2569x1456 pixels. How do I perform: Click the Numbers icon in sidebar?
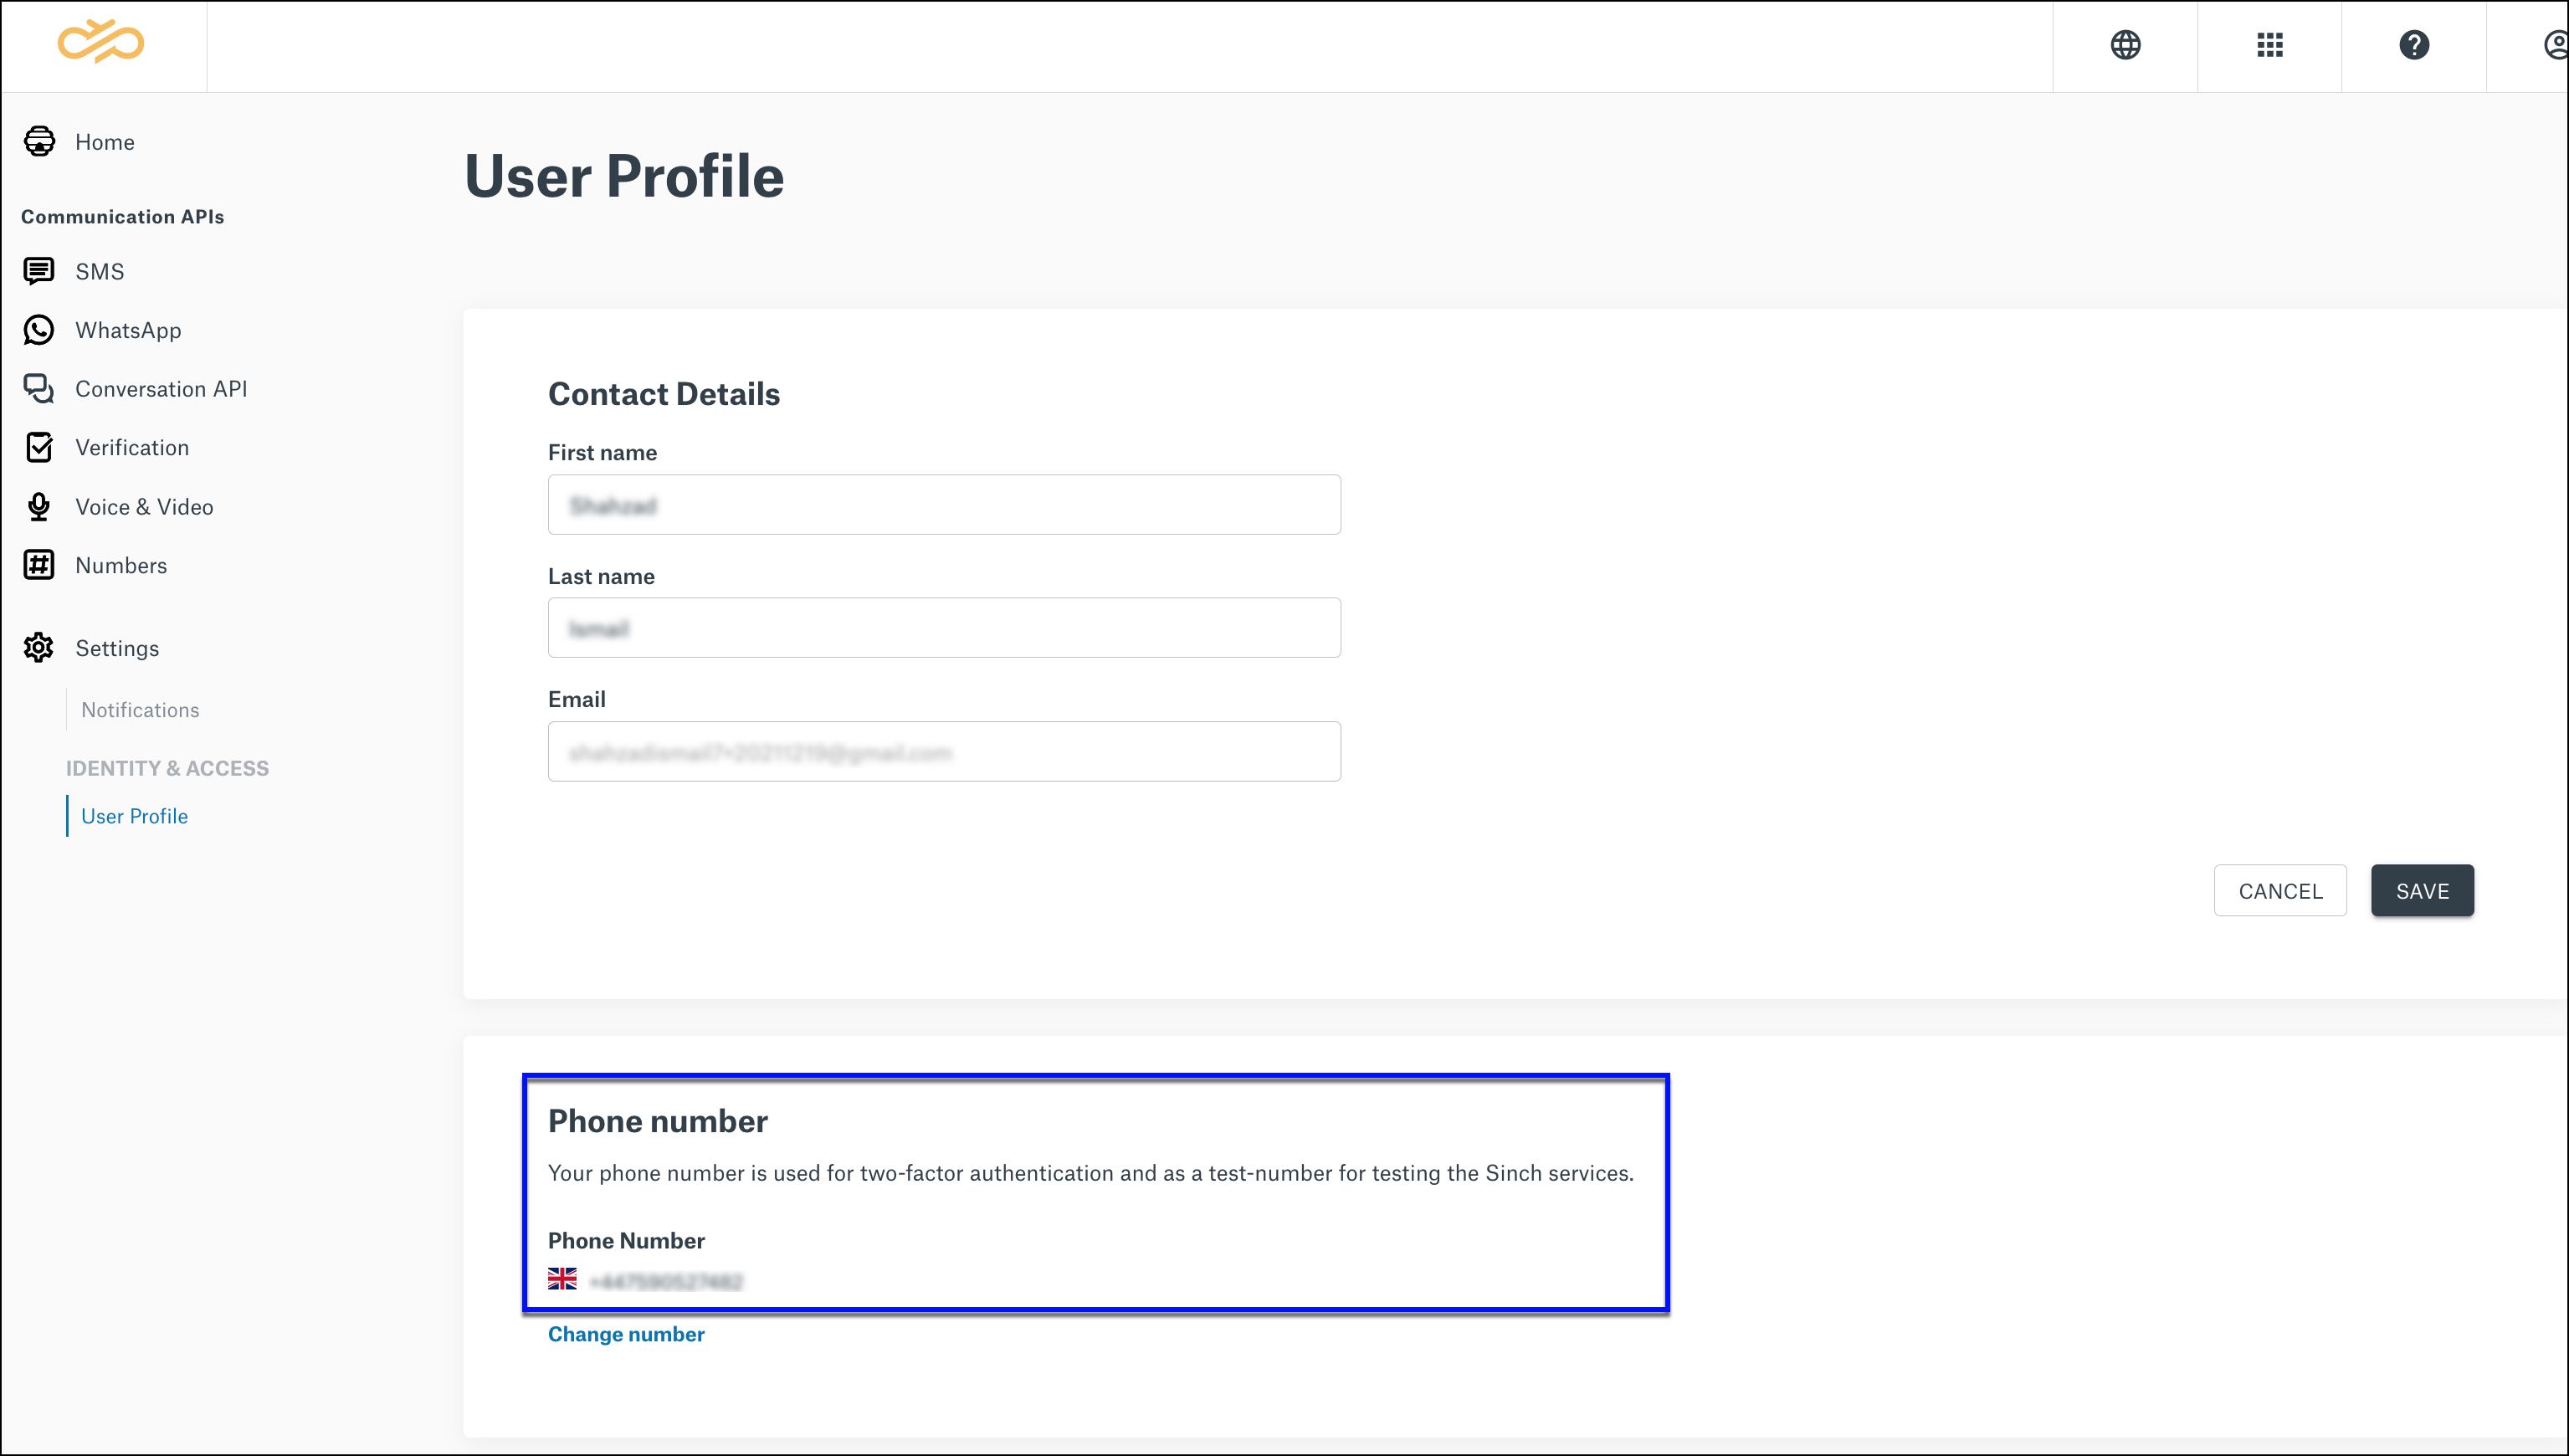[x=38, y=565]
